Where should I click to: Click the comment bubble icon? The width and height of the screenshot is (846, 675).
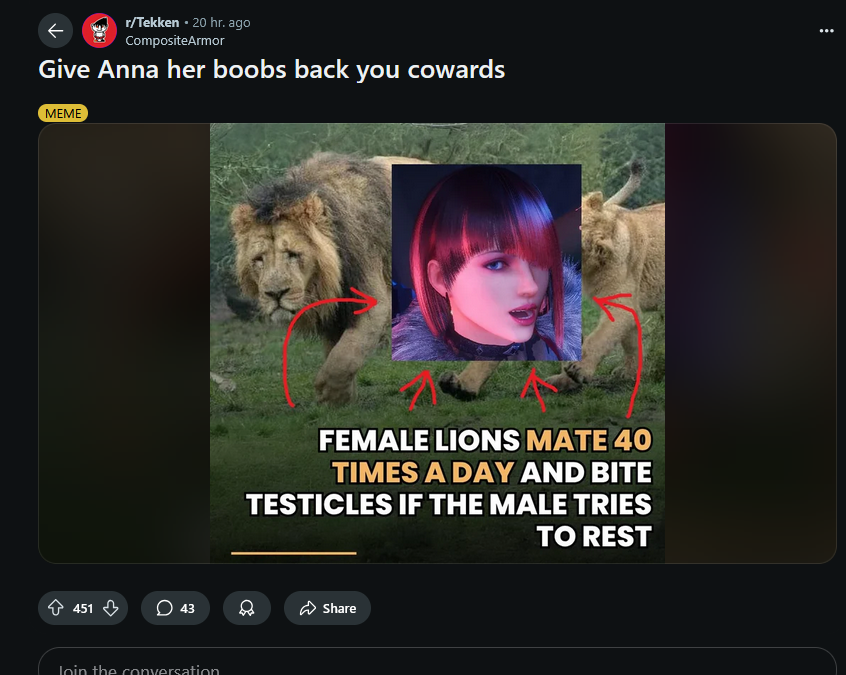pos(164,608)
